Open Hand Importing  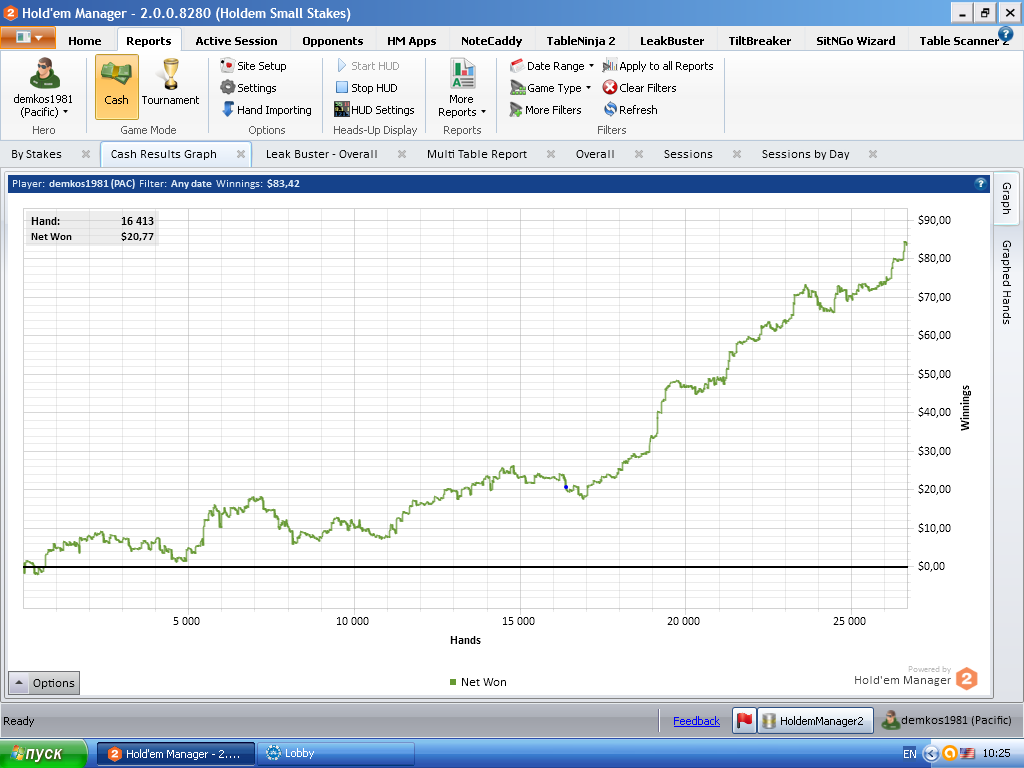(266, 110)
